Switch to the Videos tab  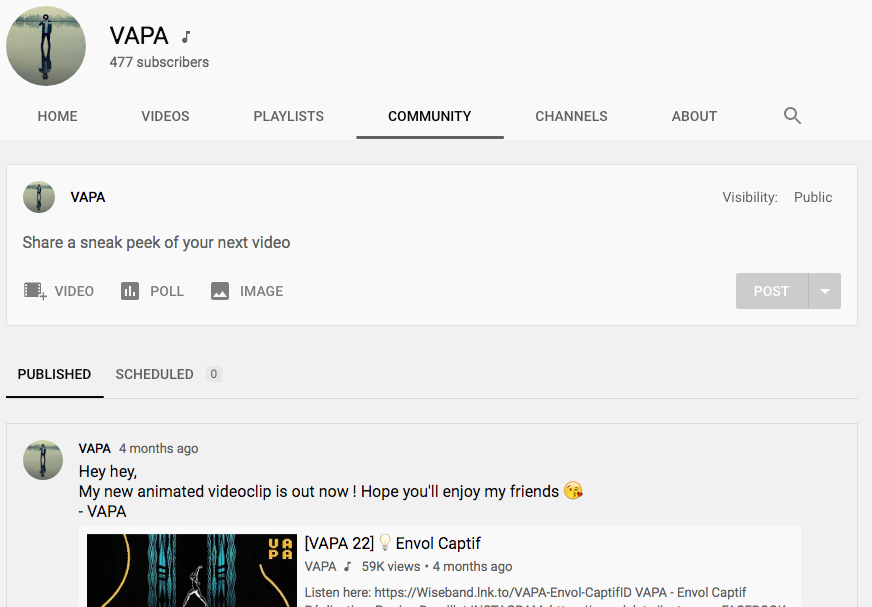pos(165,116)
